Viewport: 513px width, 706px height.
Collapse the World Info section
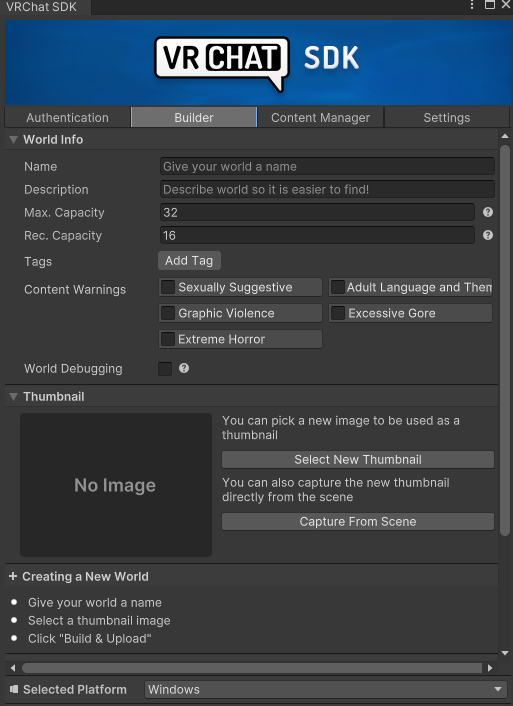(x=14, y=140)
